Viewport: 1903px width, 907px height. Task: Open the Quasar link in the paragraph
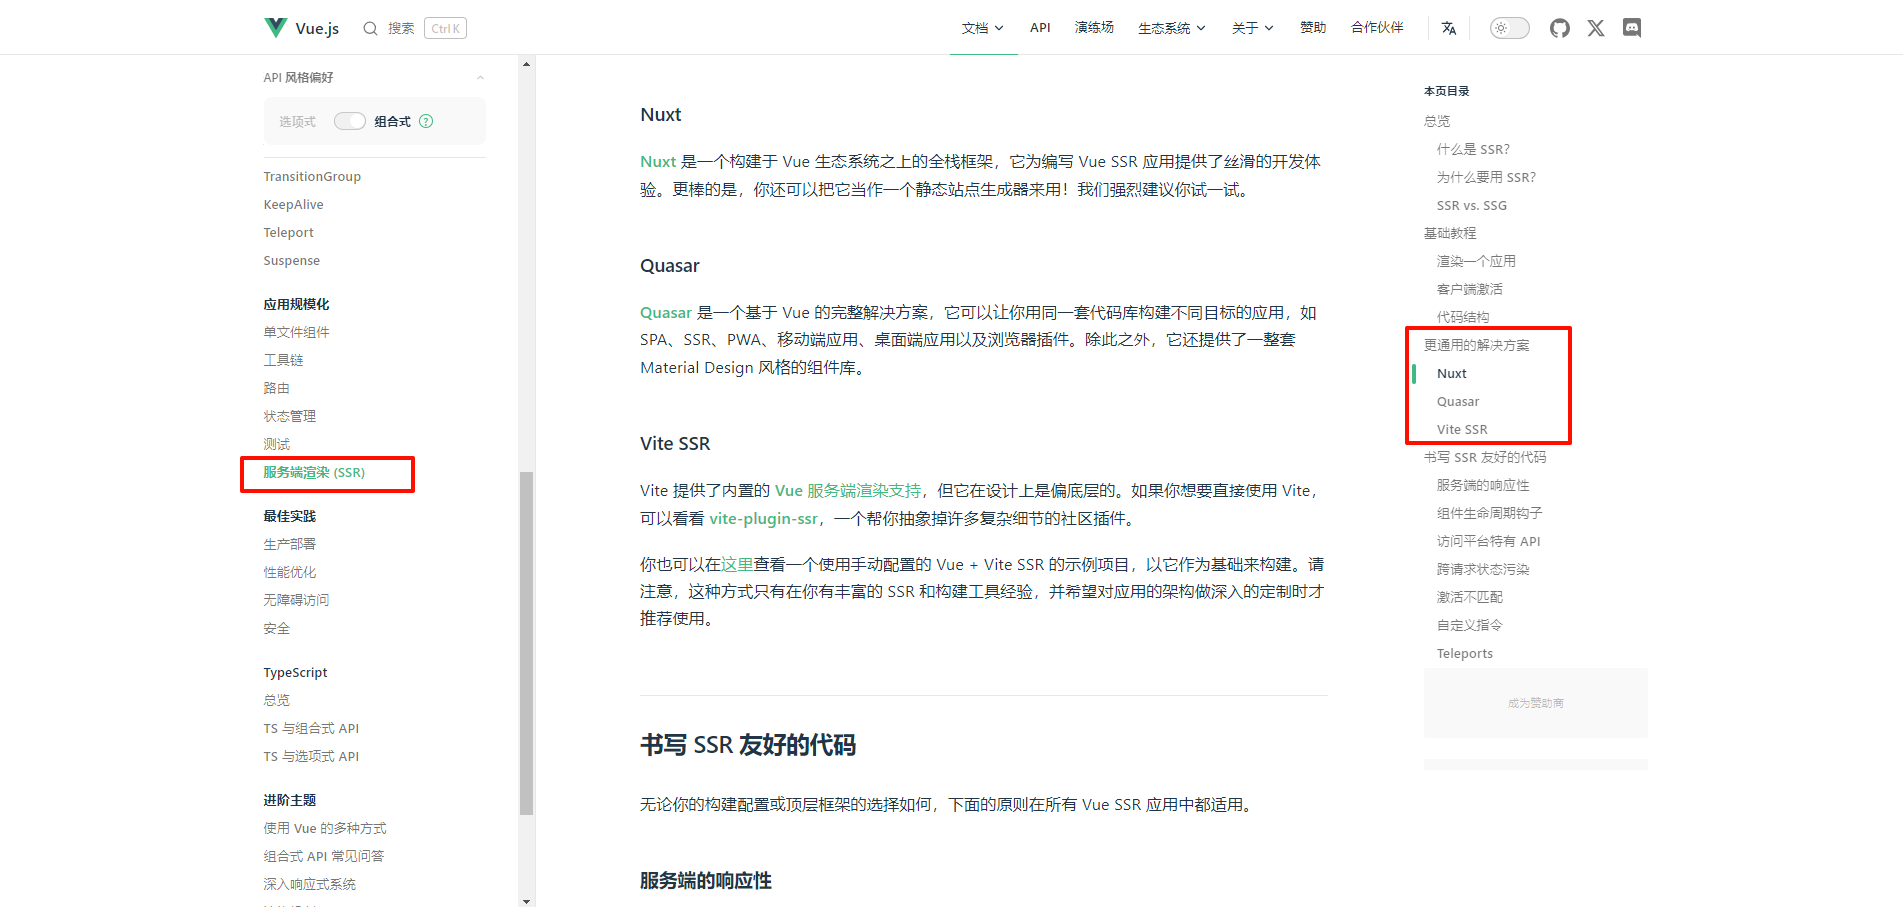click(x=665, y=312)
